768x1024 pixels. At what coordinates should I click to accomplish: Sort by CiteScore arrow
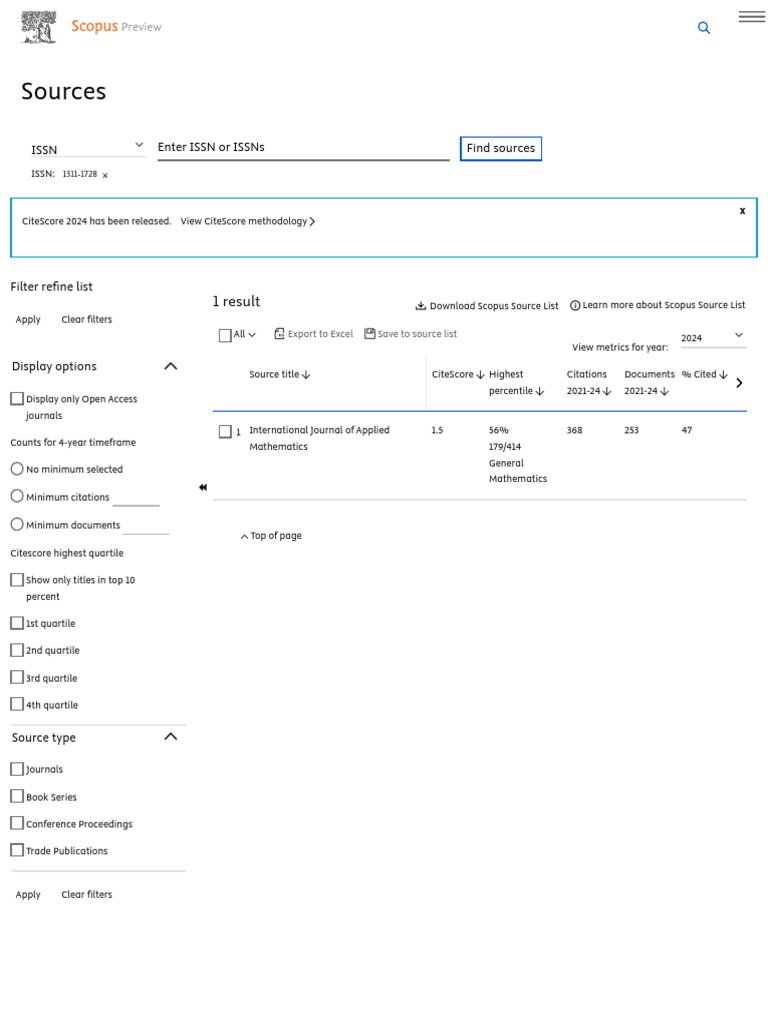click(x=481, y=375)
